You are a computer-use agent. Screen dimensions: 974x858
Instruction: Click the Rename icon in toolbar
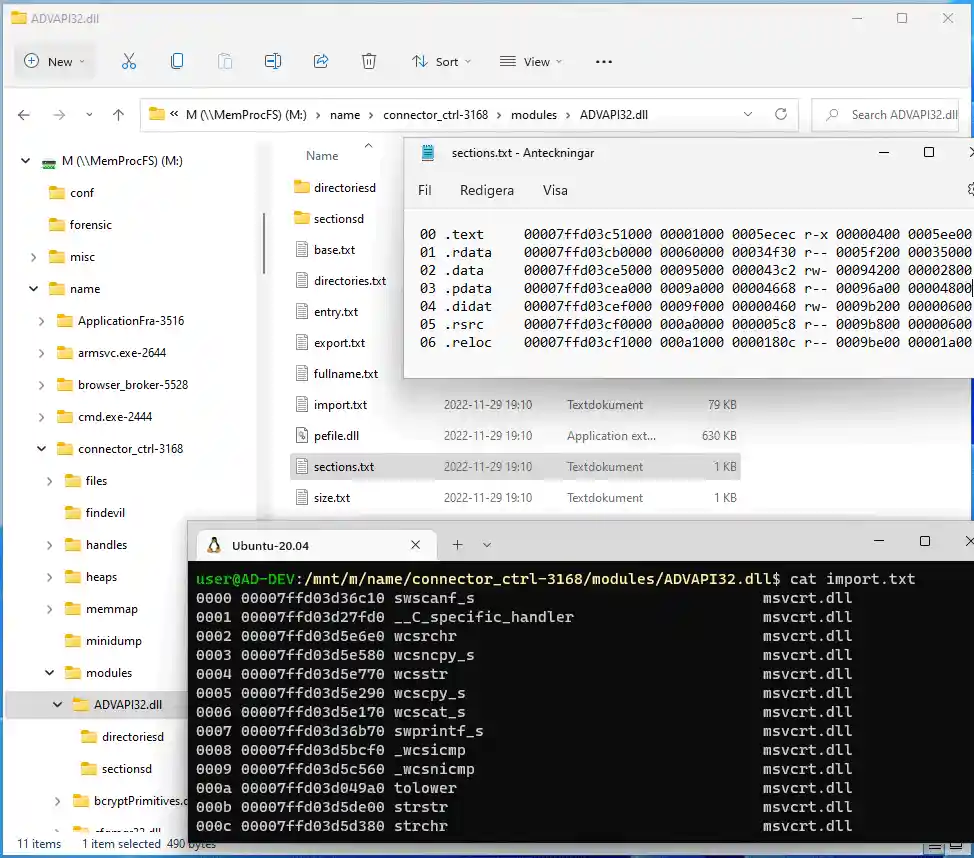coord(273,61)
